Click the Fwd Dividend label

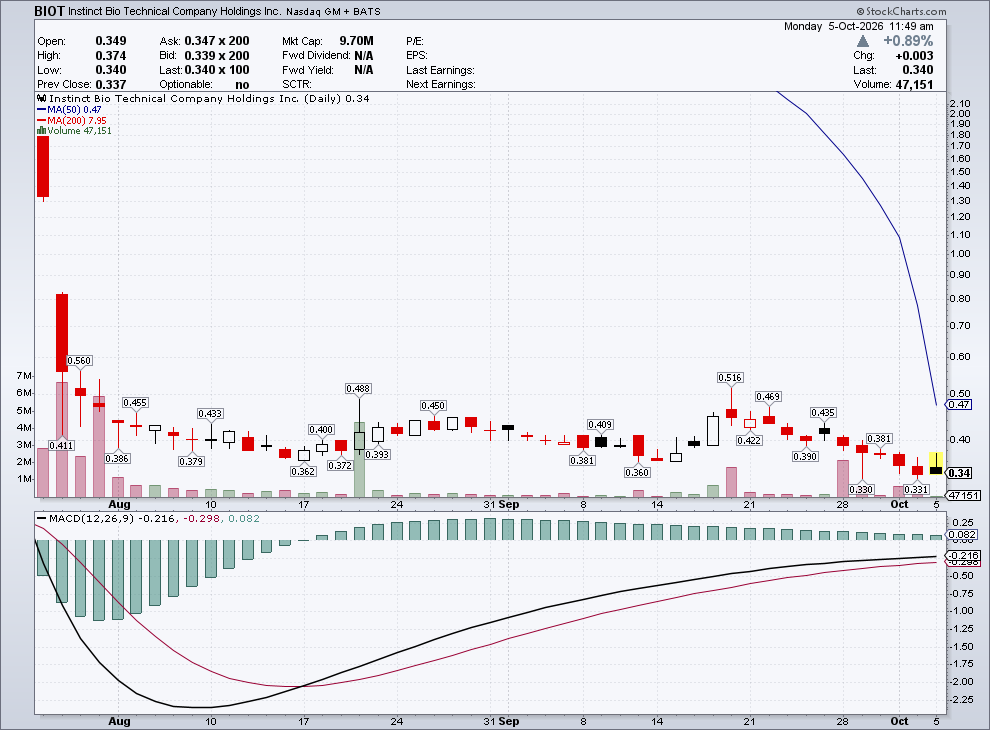click(317, 56)
